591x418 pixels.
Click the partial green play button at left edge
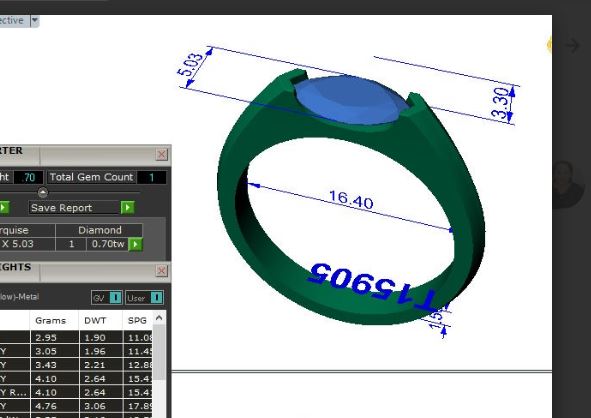(4, 207)
